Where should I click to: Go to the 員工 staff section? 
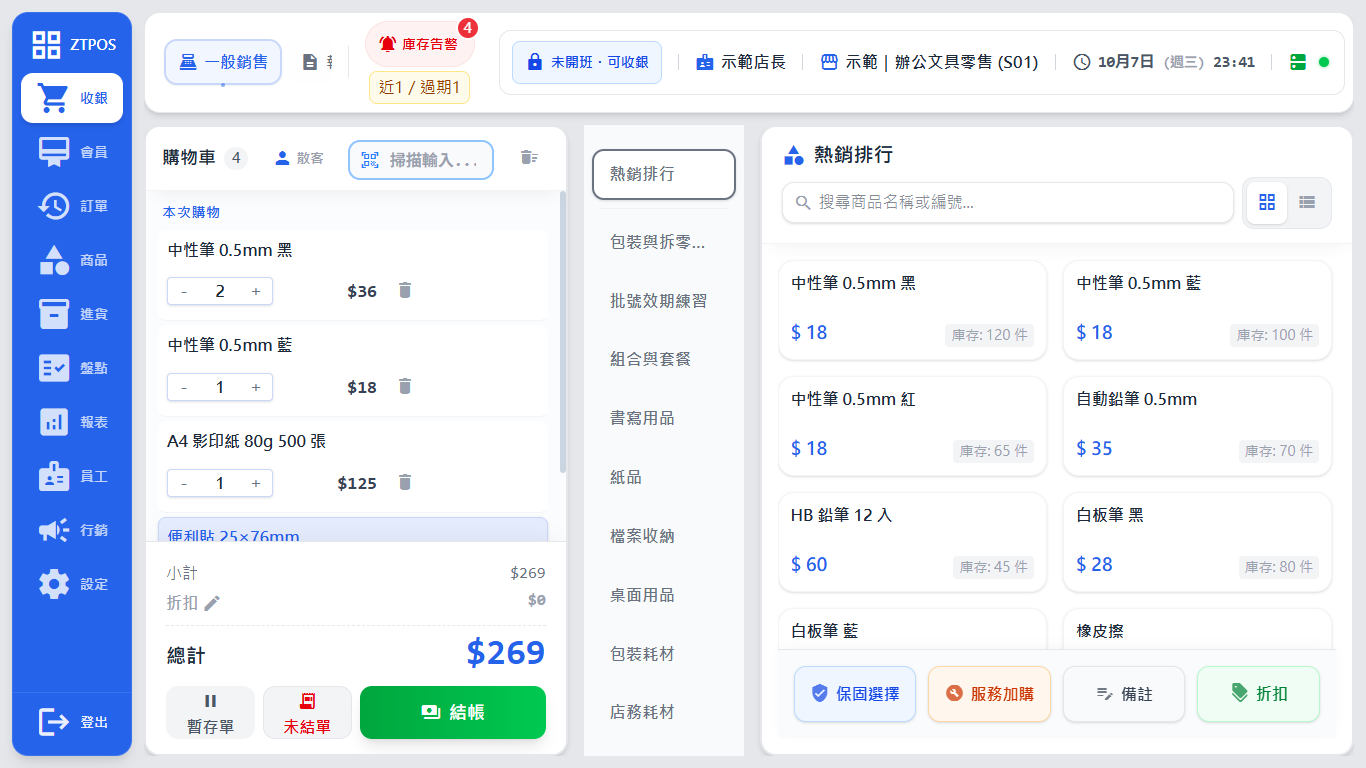click(x=72, y=476)
